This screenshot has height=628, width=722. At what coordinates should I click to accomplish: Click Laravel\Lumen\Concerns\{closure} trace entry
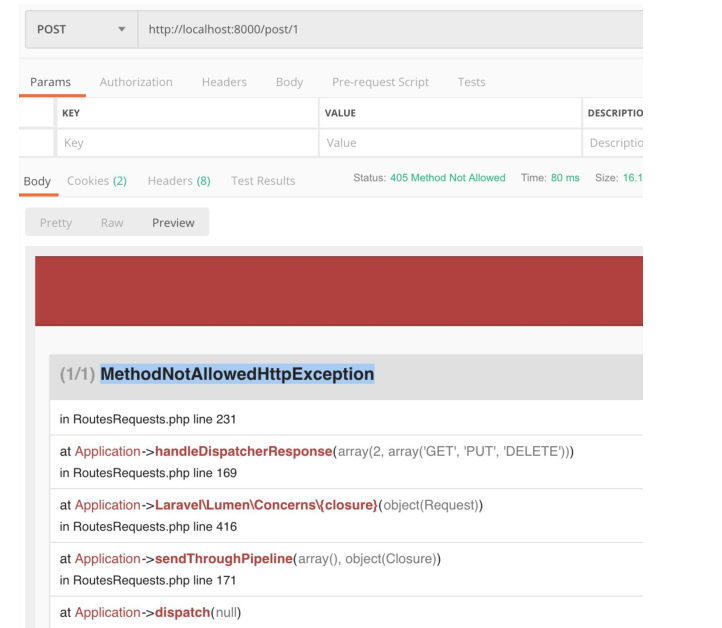click(266, 505)
